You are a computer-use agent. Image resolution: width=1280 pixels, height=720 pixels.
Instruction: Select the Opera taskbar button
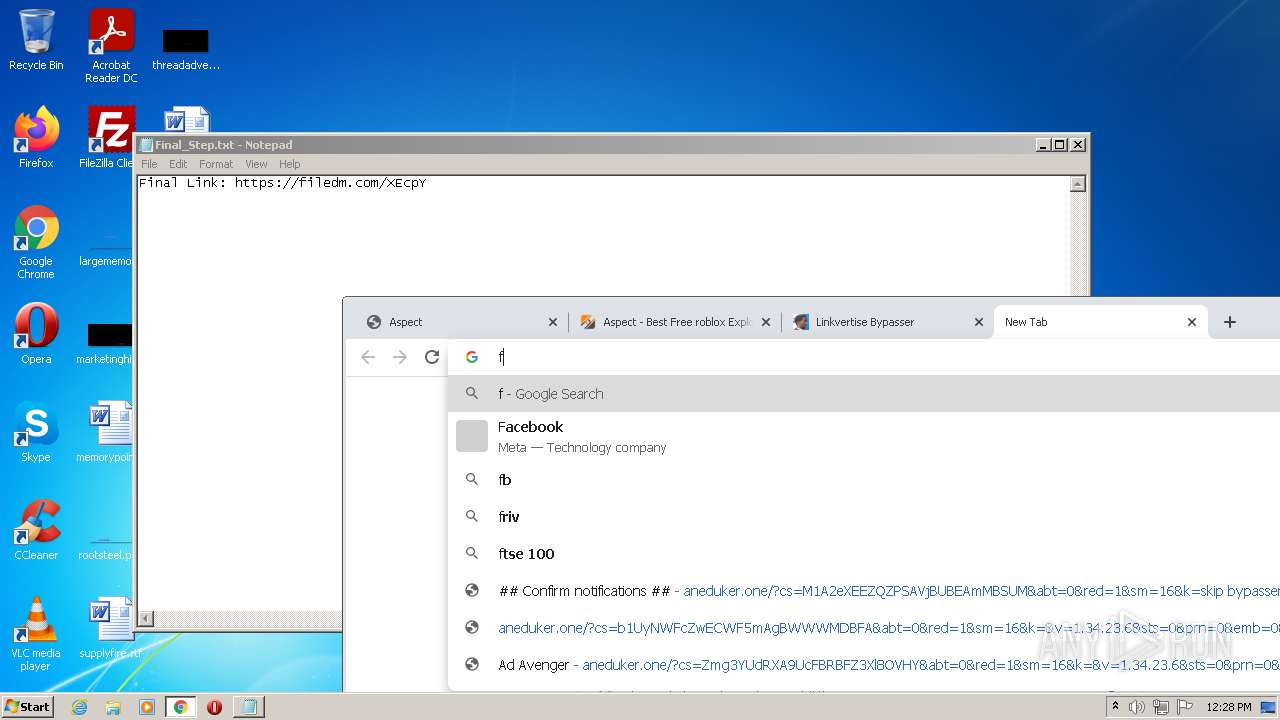tap(214, 707)
